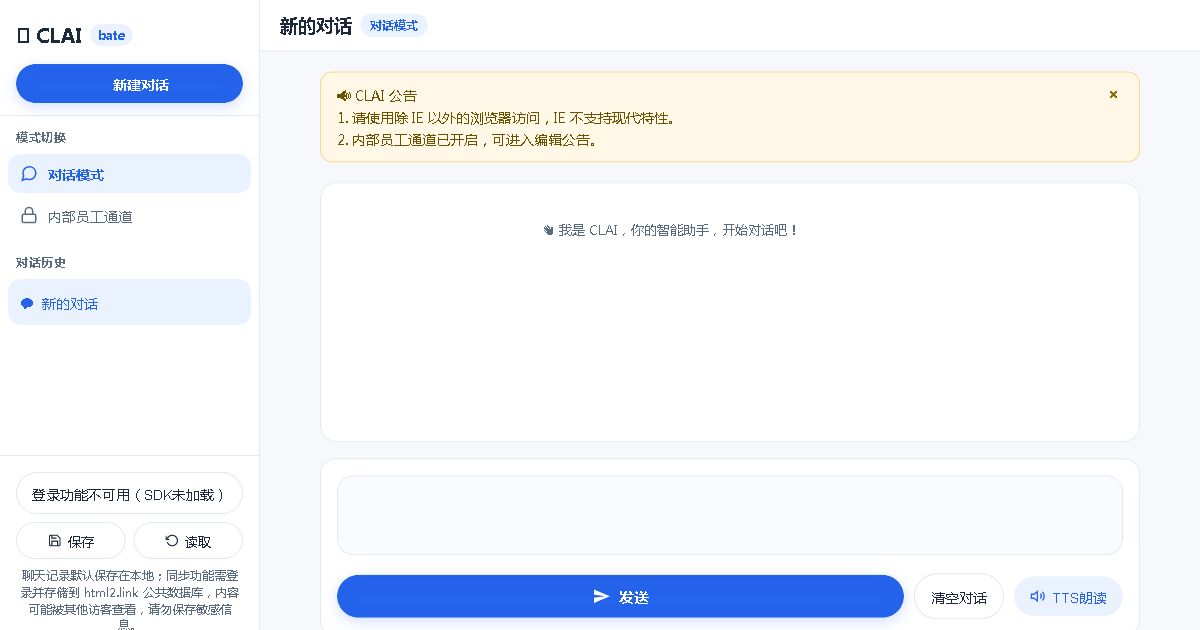Open 新的对话 in chat history
This screenshot has height=630, width=1200.
(x=129, y=302)
